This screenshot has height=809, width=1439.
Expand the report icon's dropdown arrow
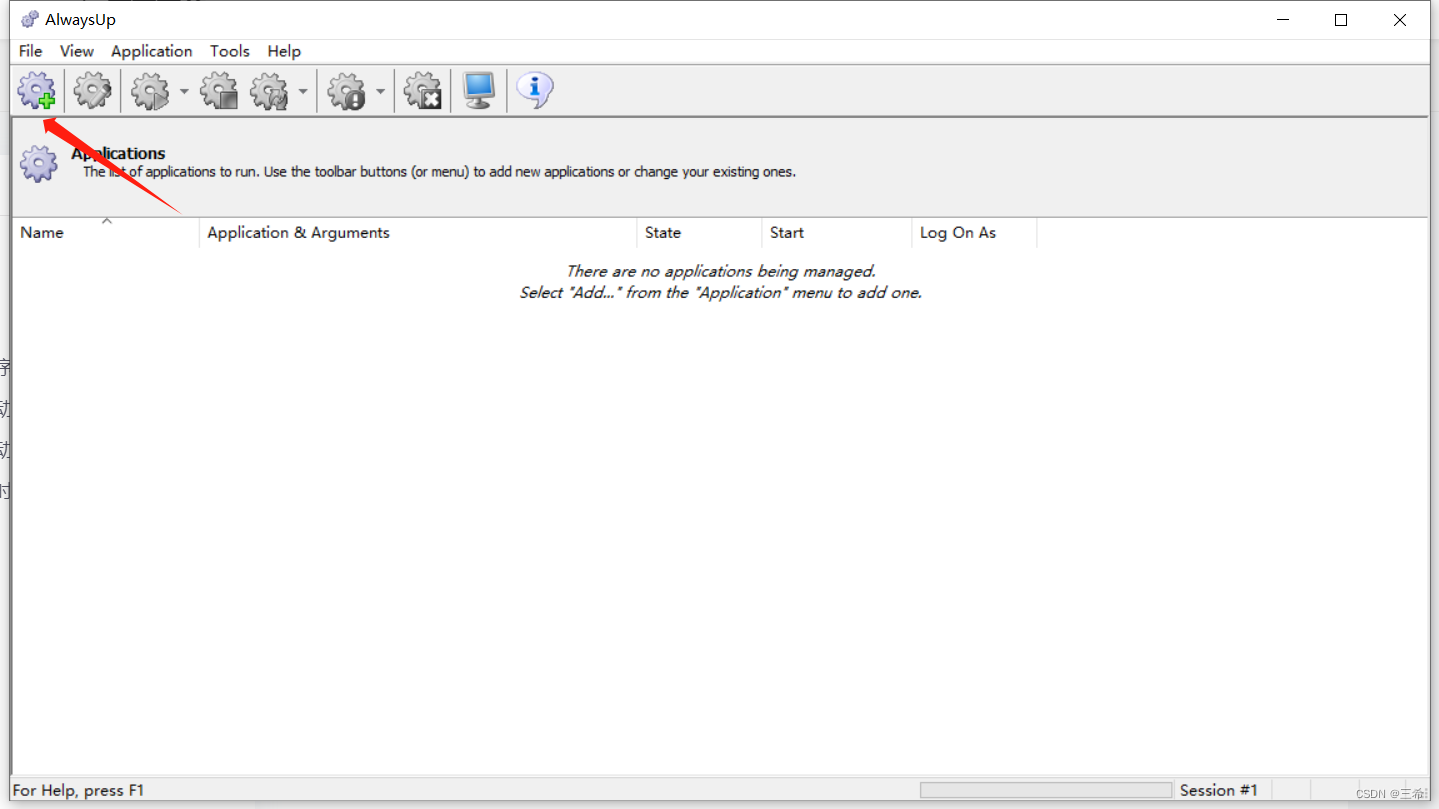click(x=380, y=90)
